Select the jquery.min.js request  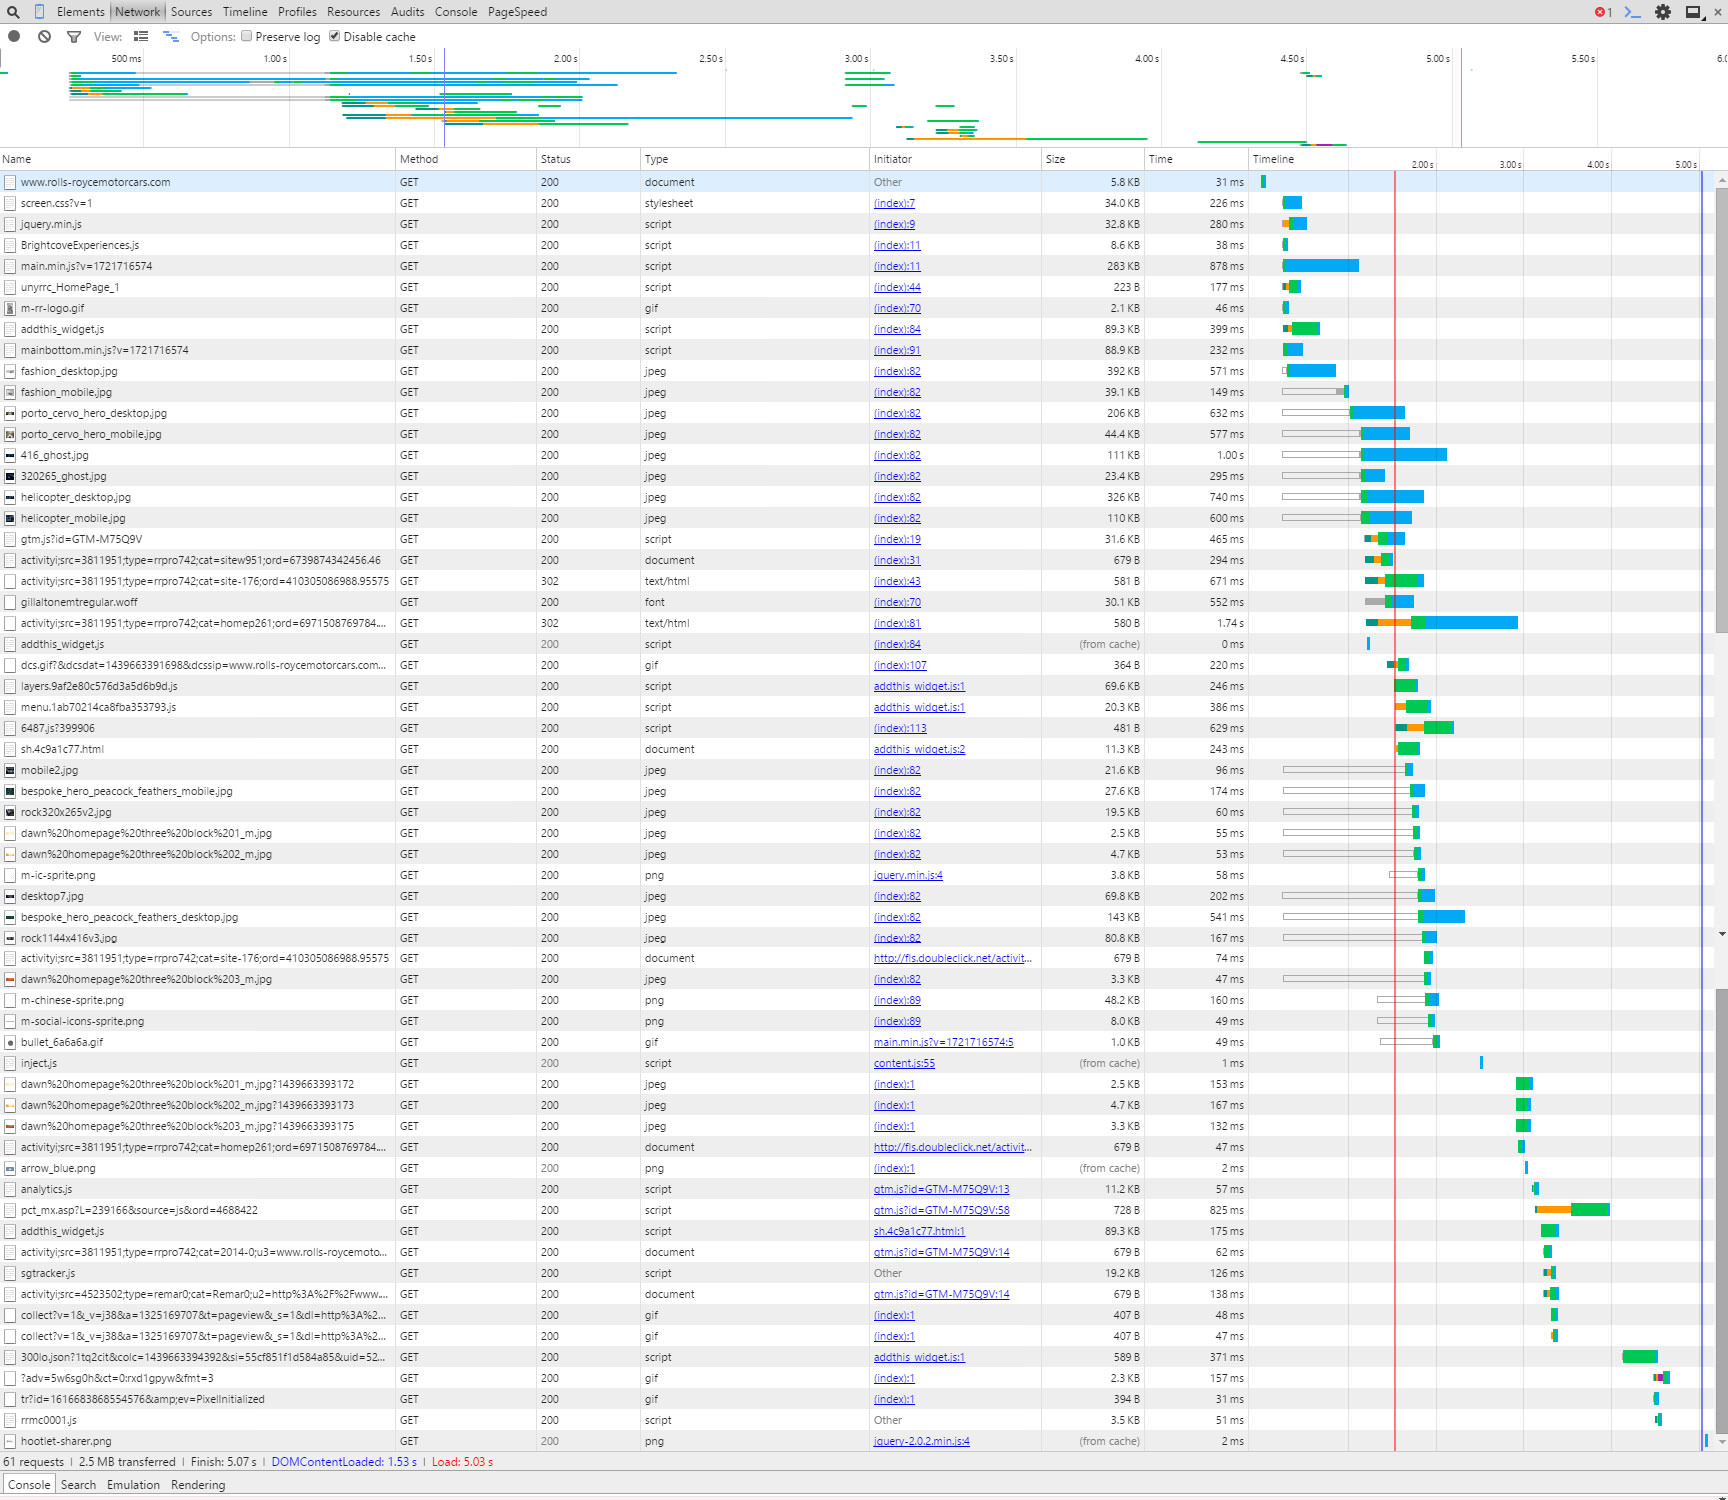[x=51, y=224]
